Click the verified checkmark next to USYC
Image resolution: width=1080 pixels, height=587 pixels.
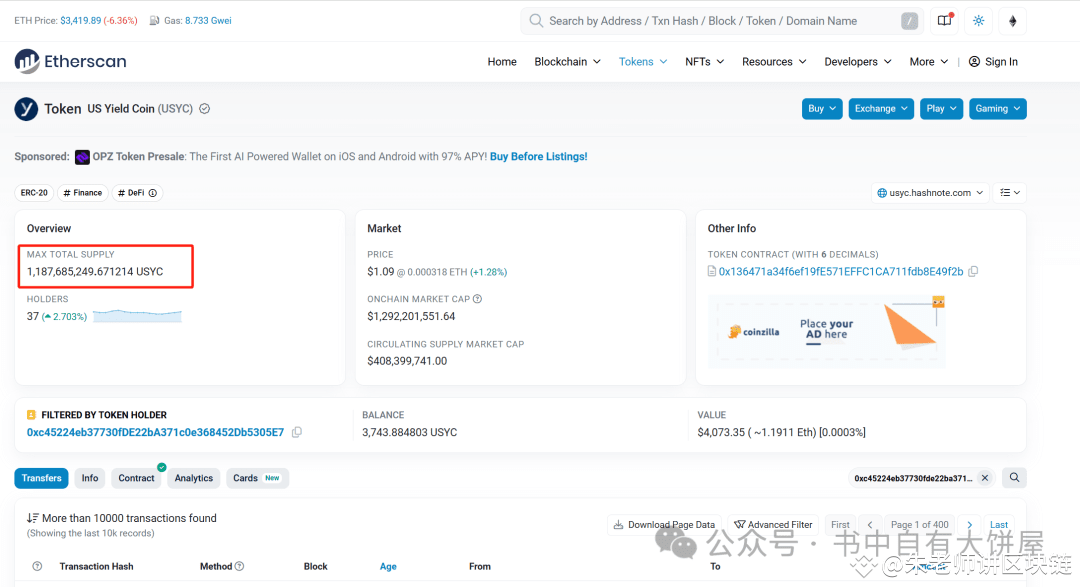[x=205, y=109]
